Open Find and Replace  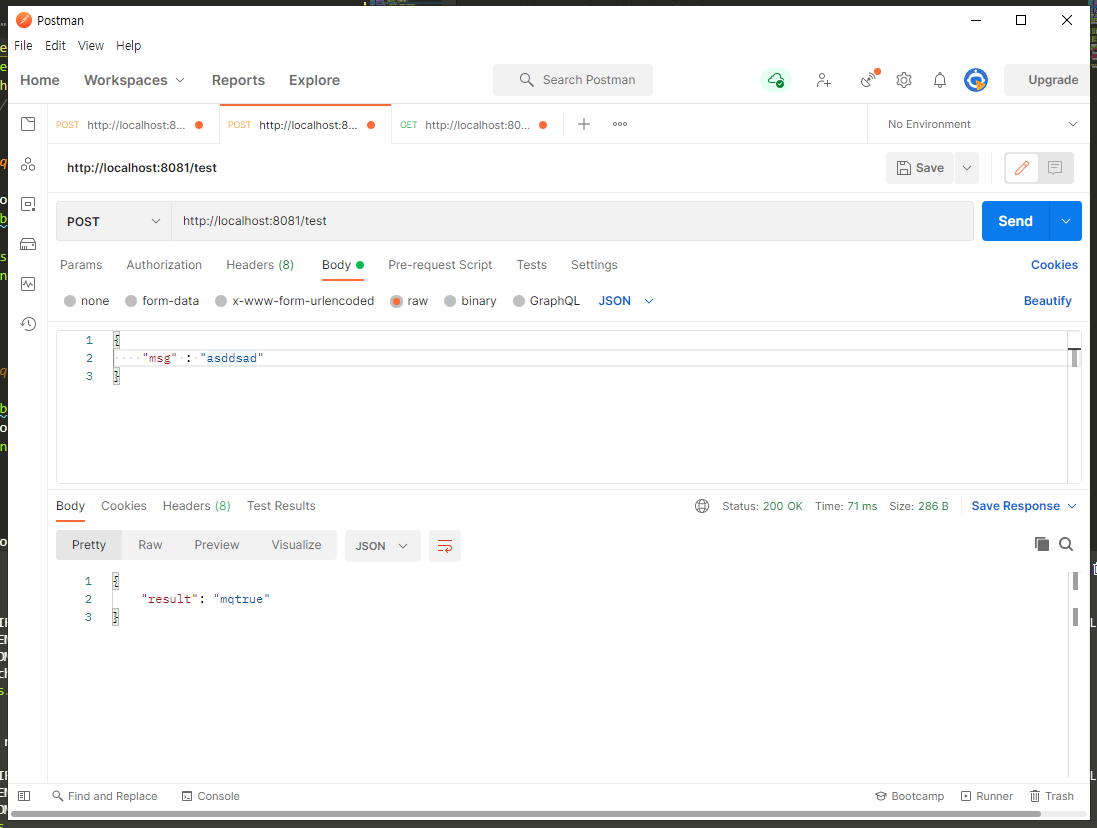105,796
